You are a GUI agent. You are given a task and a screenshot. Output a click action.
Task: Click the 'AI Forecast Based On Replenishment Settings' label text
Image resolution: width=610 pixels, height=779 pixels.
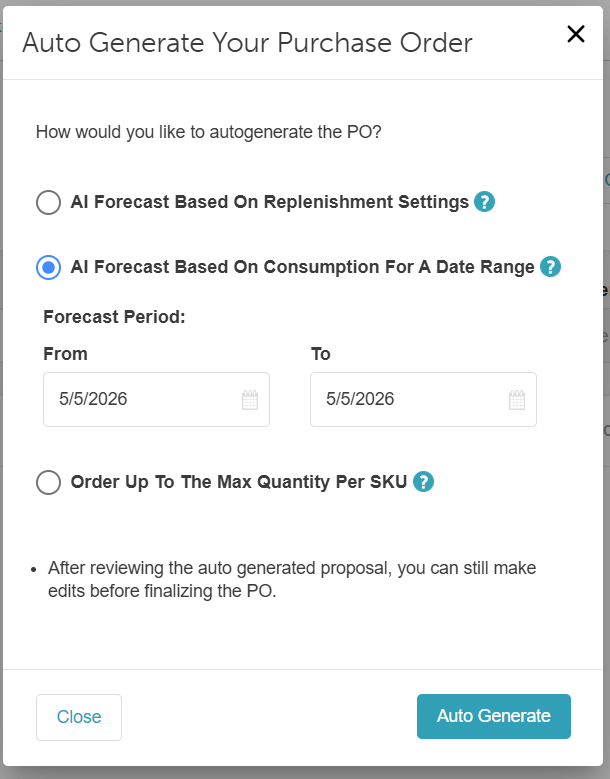coord(270,202)
